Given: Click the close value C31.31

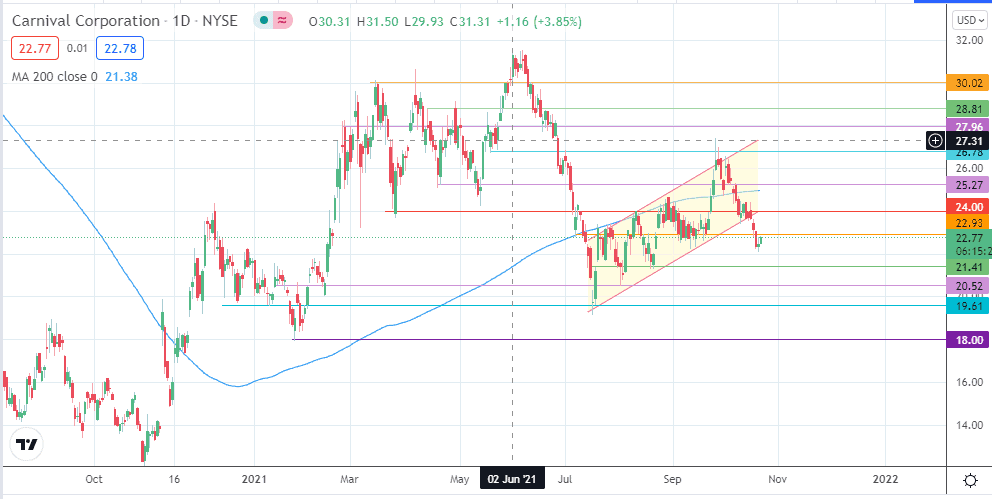Looking at the screenshot, I should 470,22.
